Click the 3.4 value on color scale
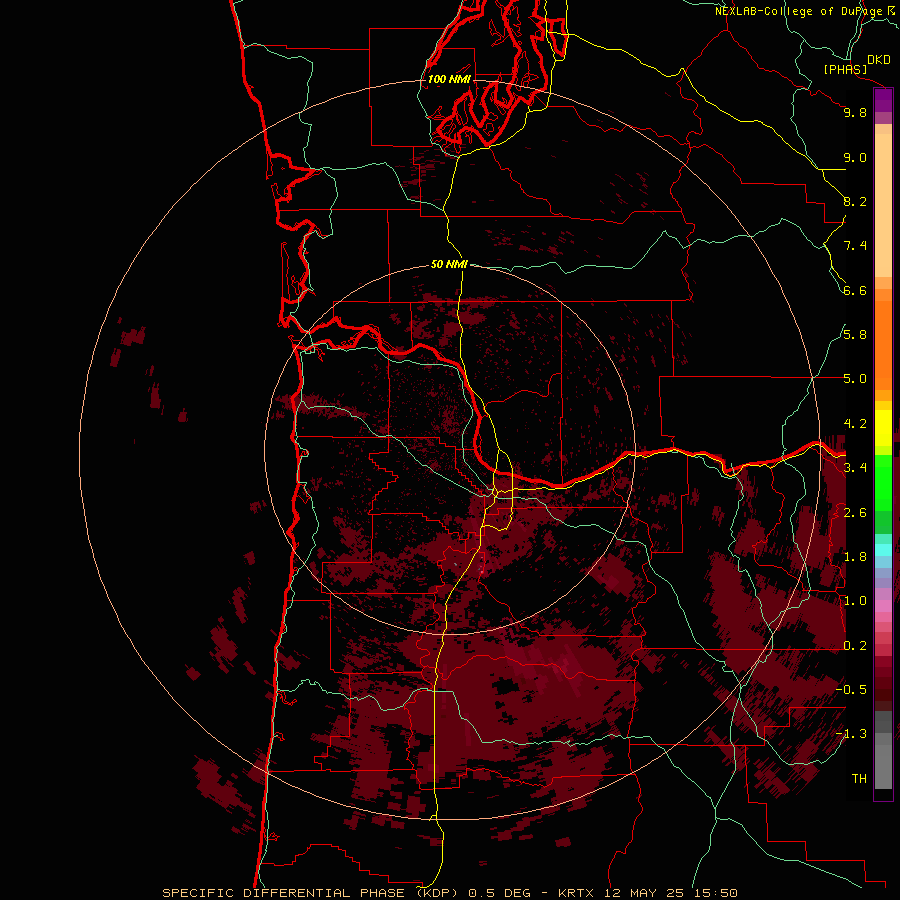This screenshot has width=900, height=900. click(855, 468)
